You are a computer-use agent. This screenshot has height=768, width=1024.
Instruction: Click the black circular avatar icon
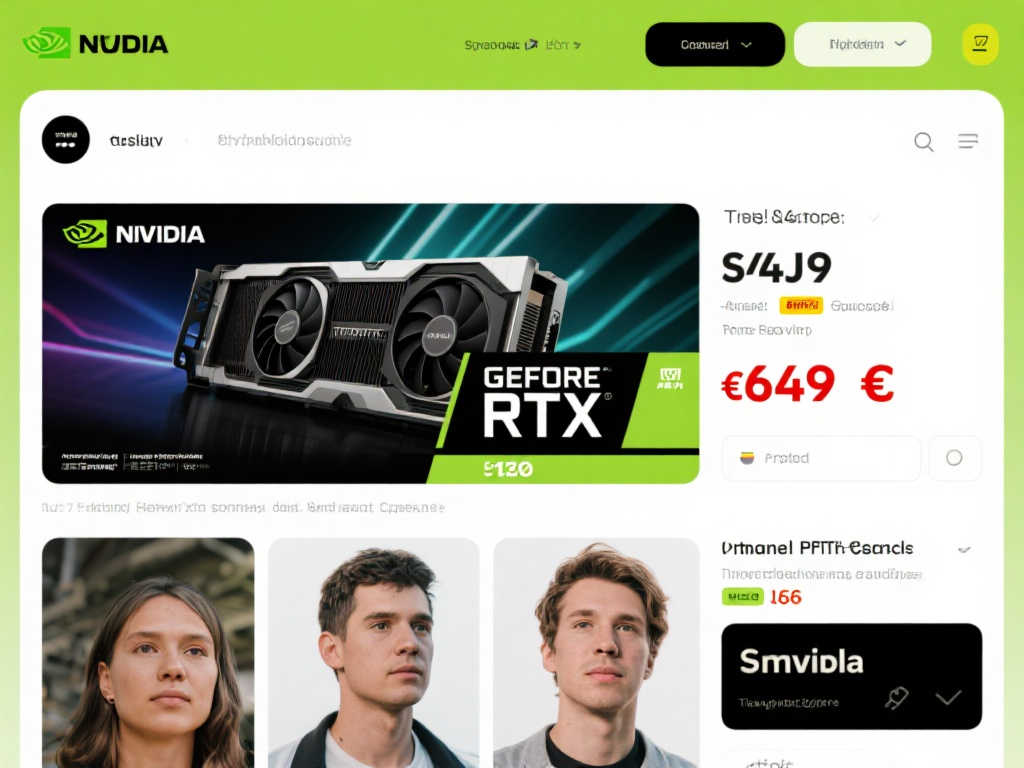tap(65, 140)
